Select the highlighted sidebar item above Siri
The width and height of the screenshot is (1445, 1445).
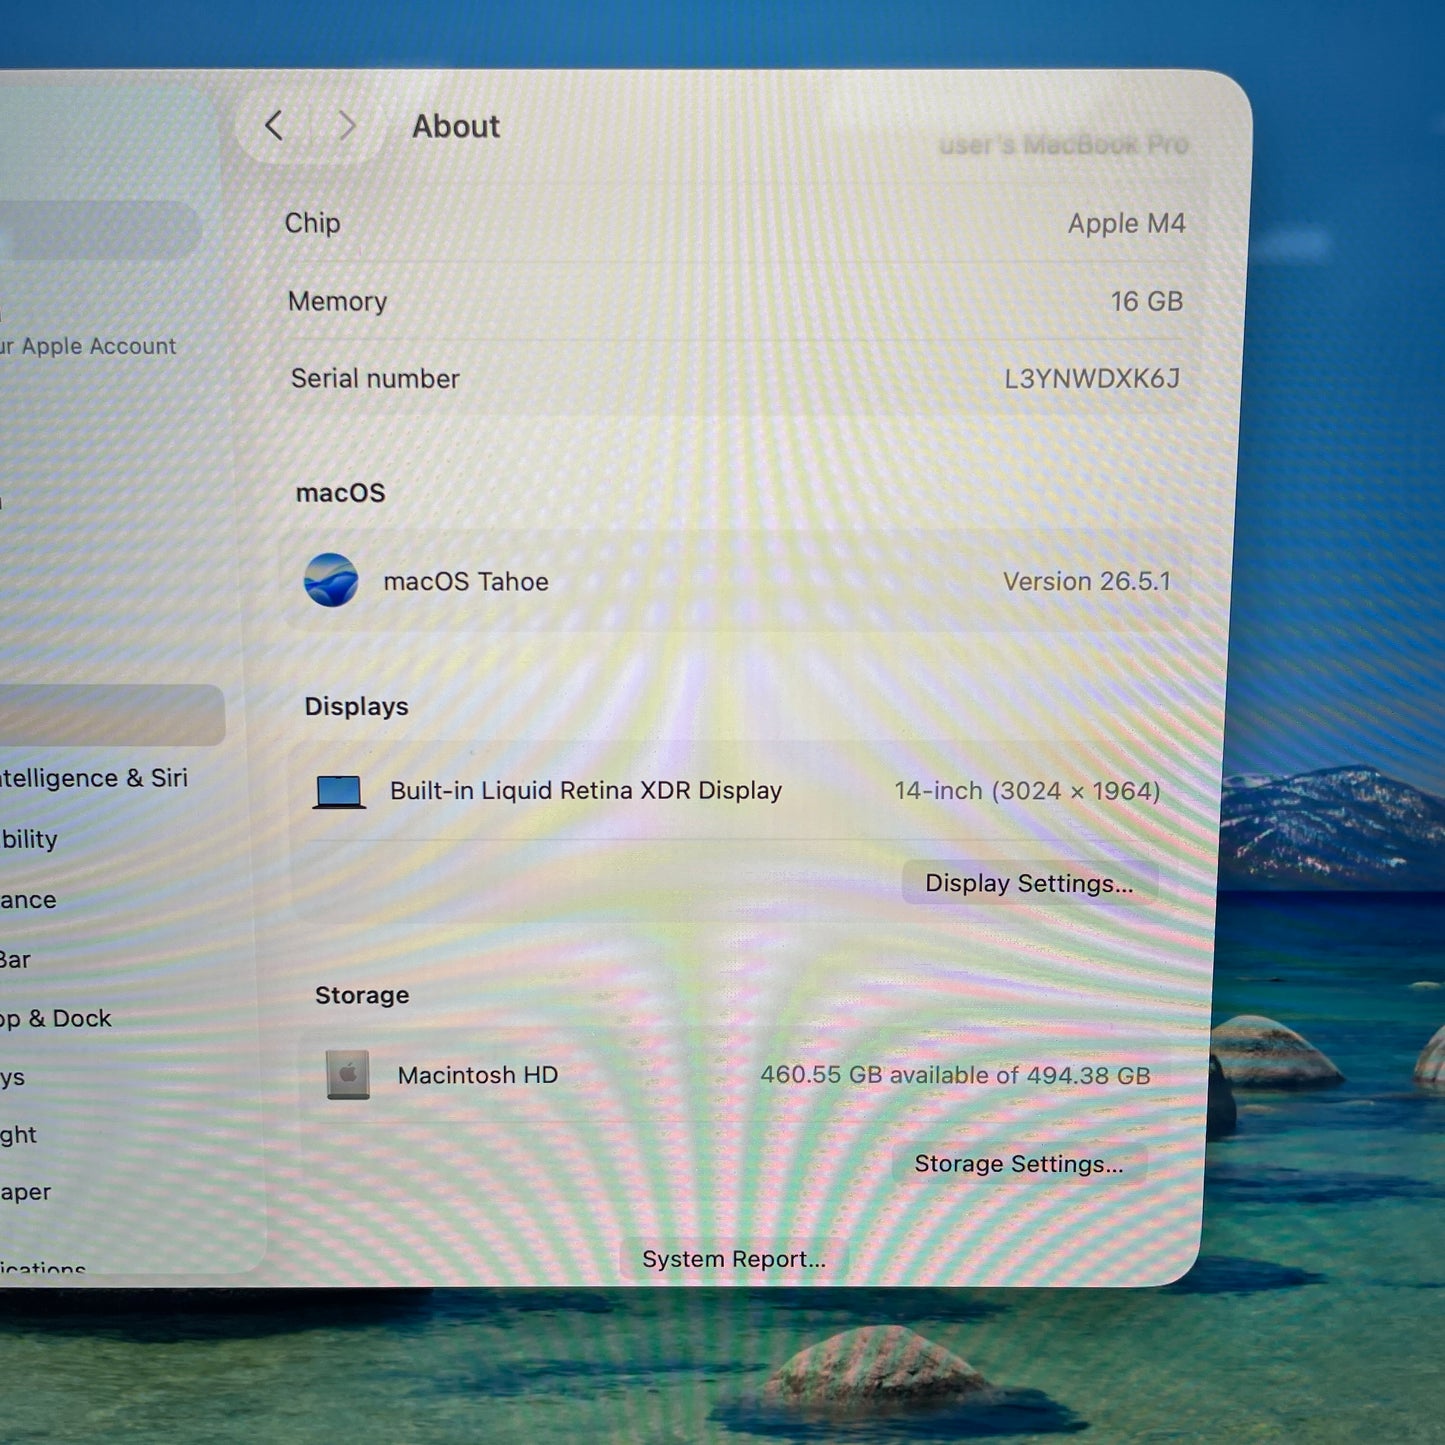click(111, 715)
